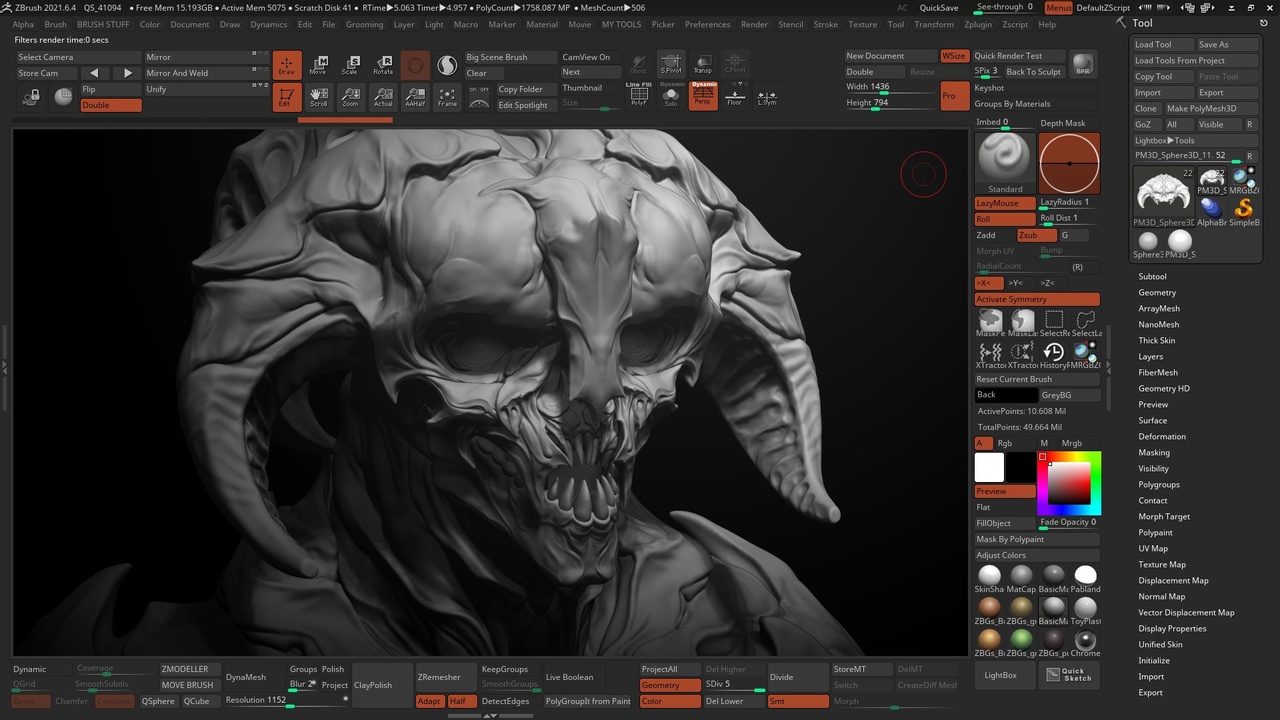
Task: Select the Move tool icon
Action: click(317, 65)
